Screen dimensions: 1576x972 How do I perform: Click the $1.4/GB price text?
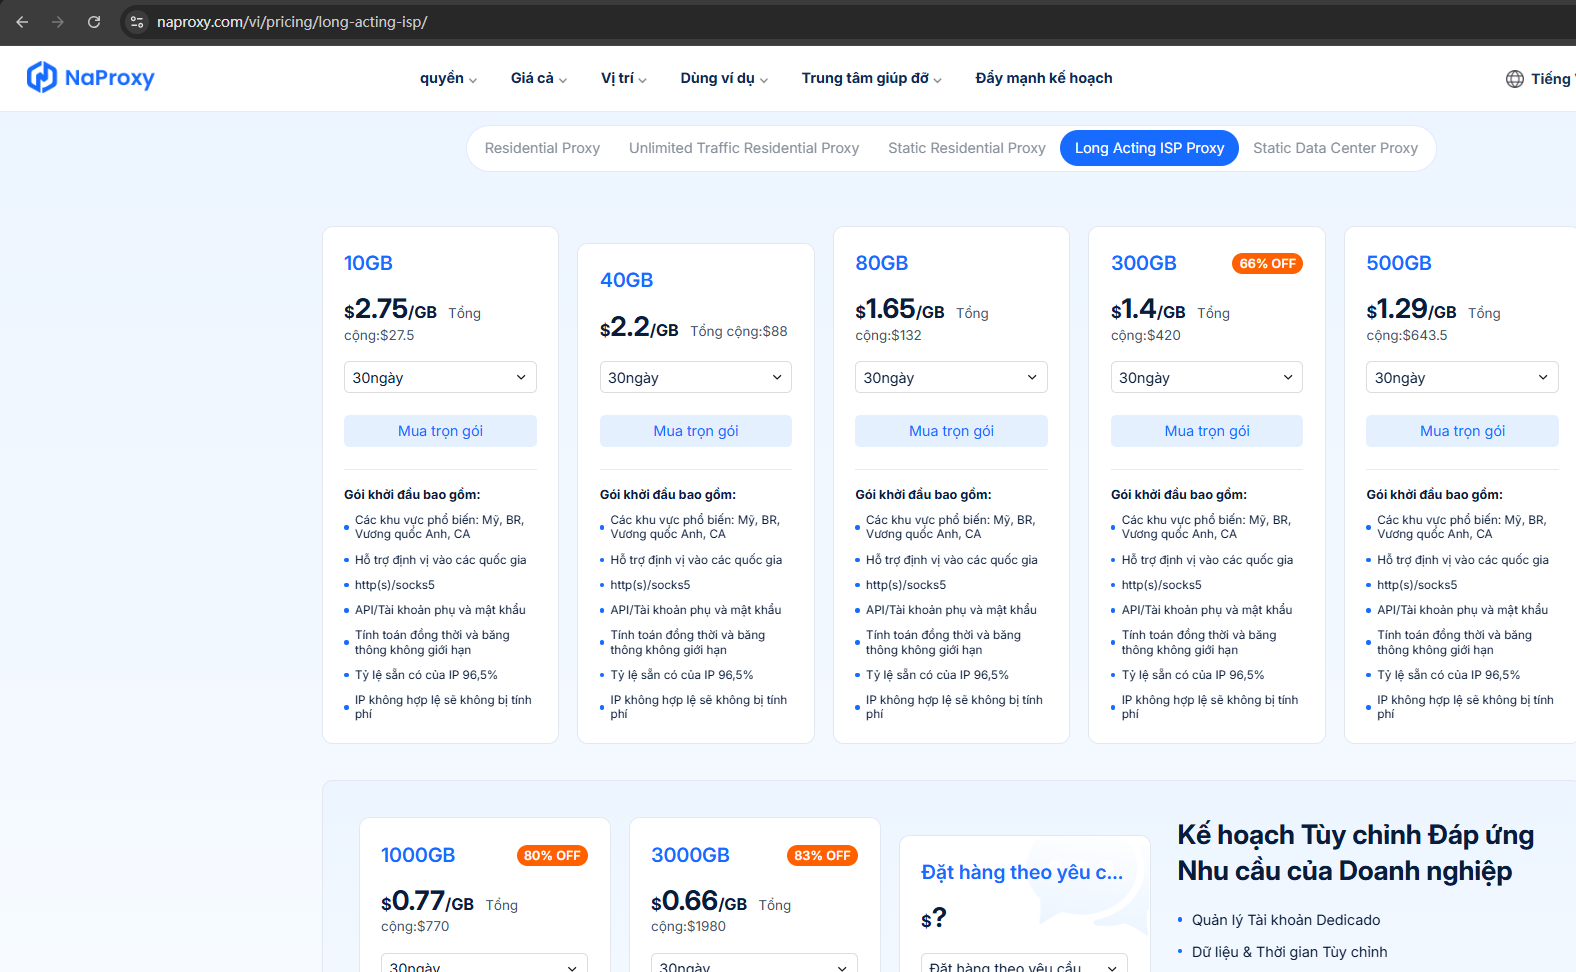pyautogui.click(x=1148, y=309)
